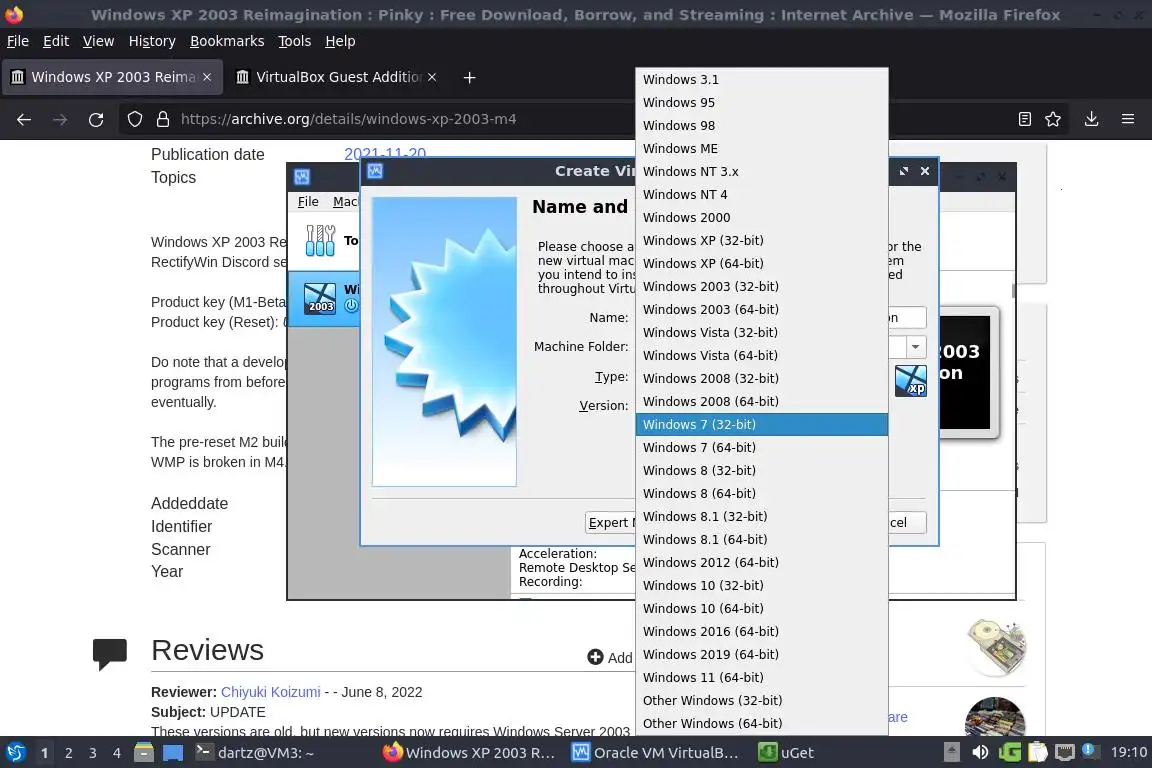This screenshot has width=1152, height=768.
Task: Open VirtualBox Tools icon in sidebar
Action: pyautogui.click(x=320, y=240)
